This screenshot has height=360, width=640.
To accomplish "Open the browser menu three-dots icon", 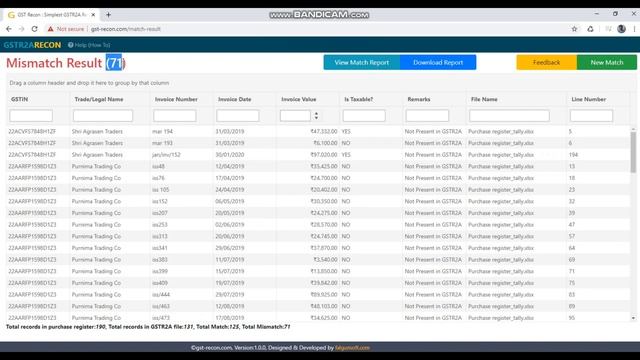I will coord(634,29).
